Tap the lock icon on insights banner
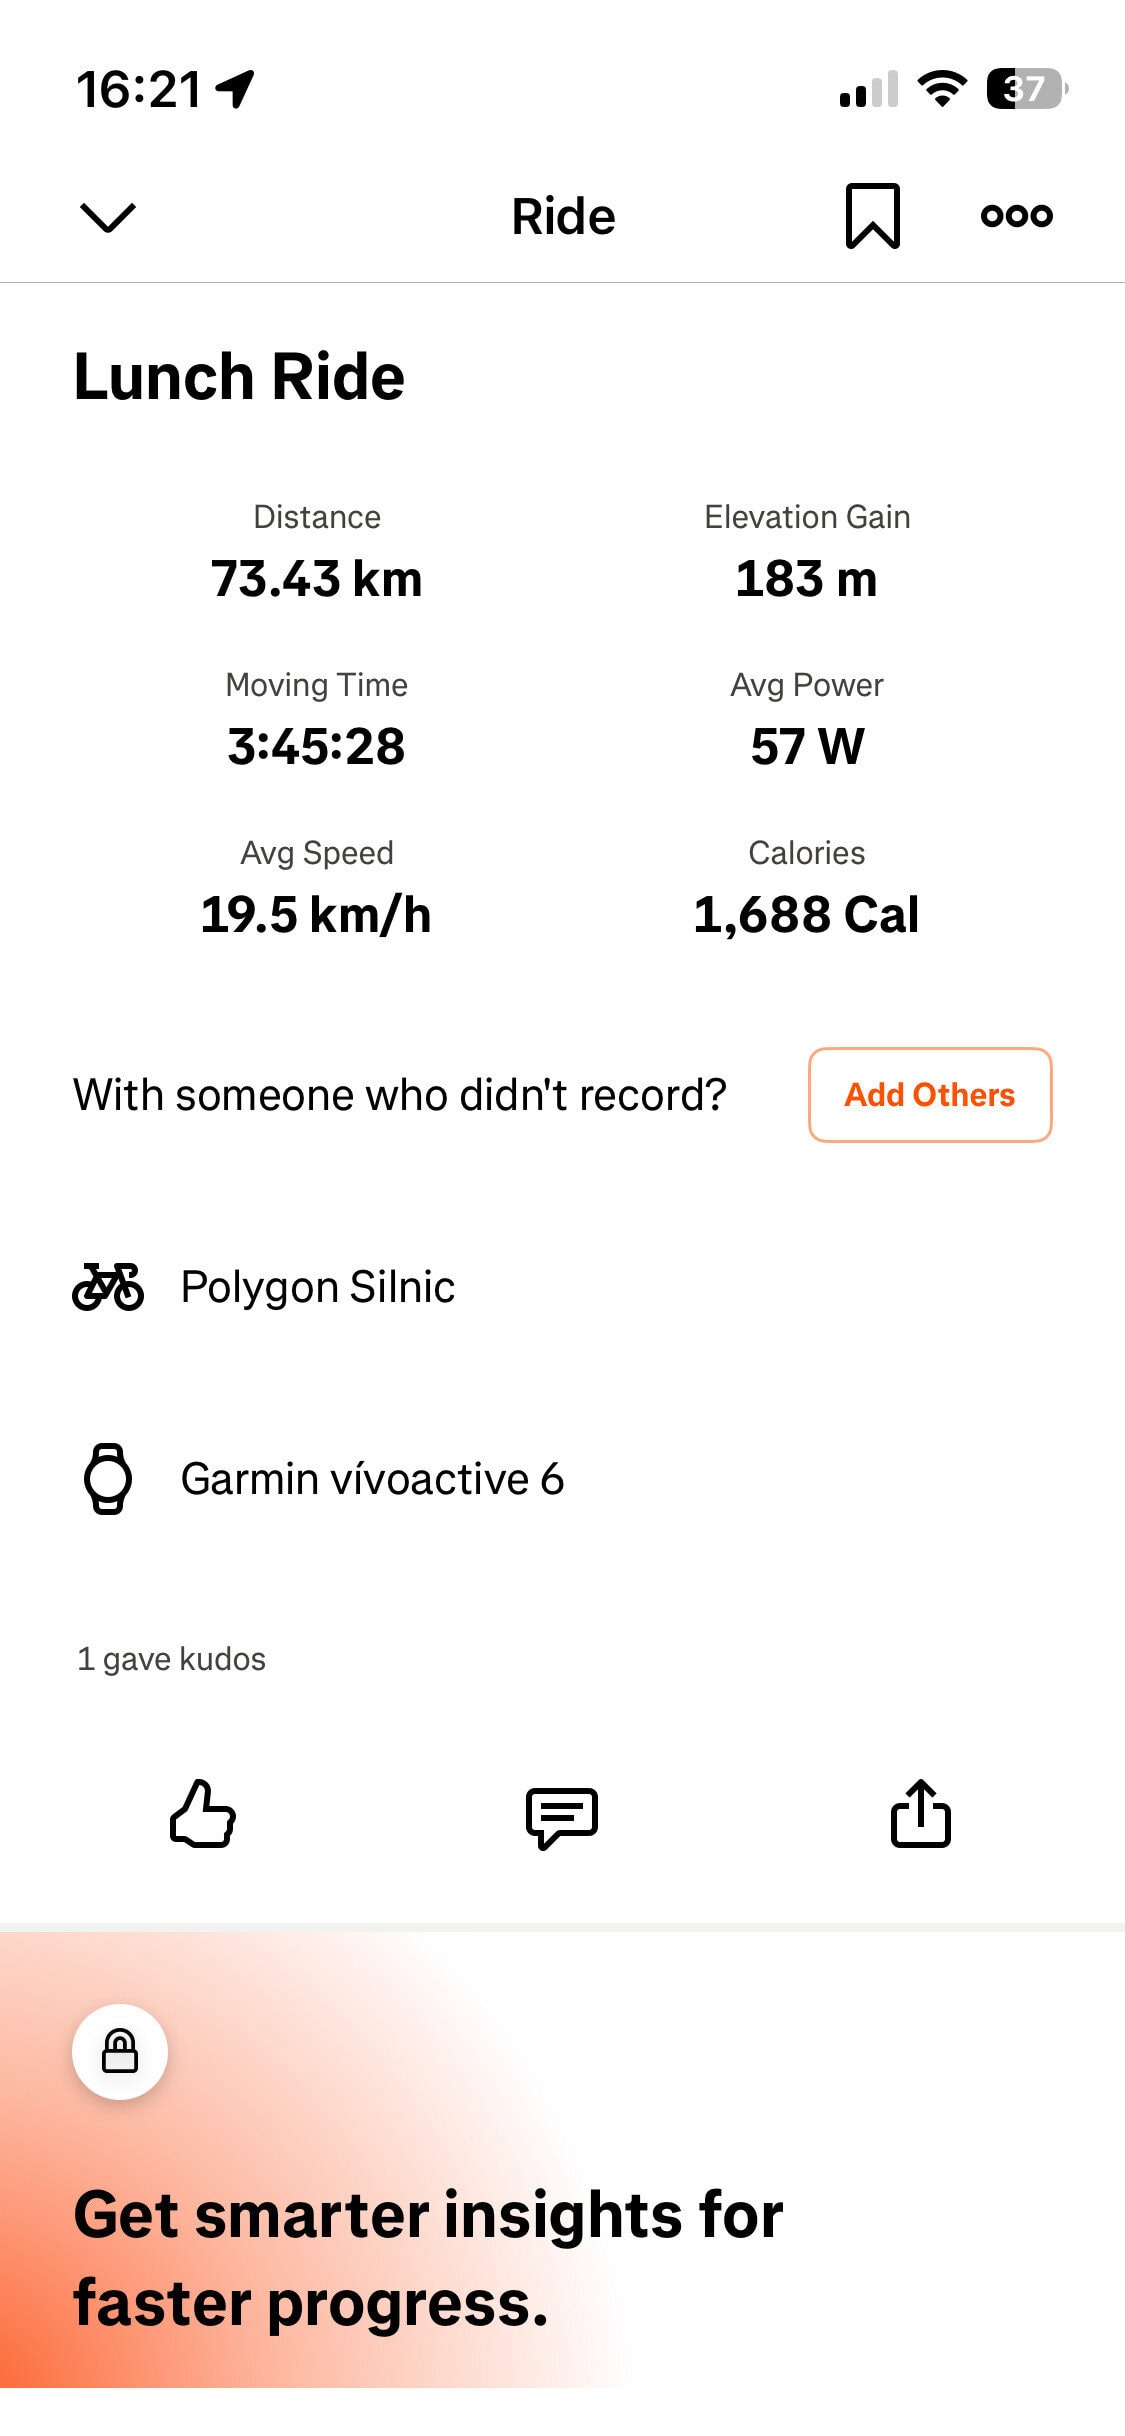 [x=120, y=2052]
